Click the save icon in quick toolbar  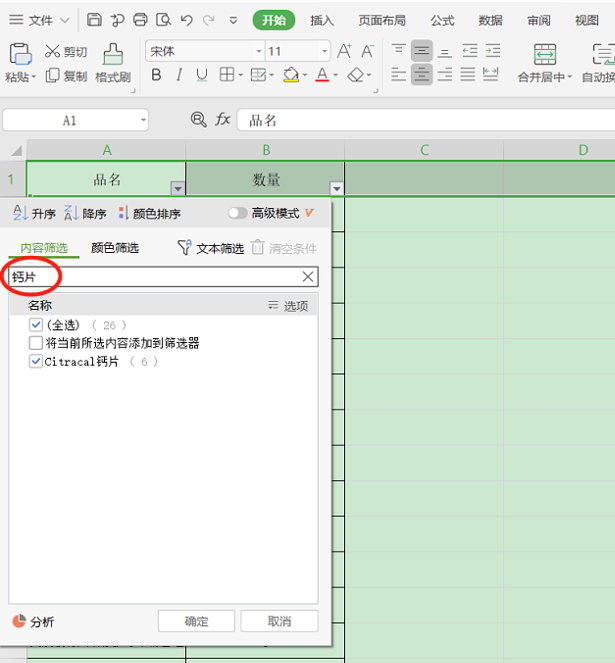tap(94, 20)
